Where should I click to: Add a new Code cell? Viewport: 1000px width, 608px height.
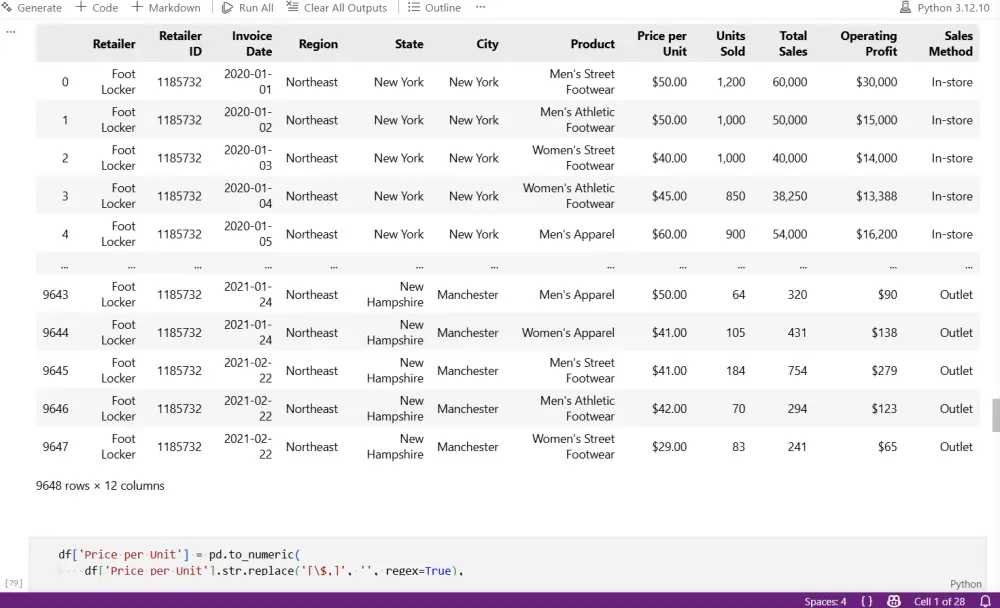point(97,8)
